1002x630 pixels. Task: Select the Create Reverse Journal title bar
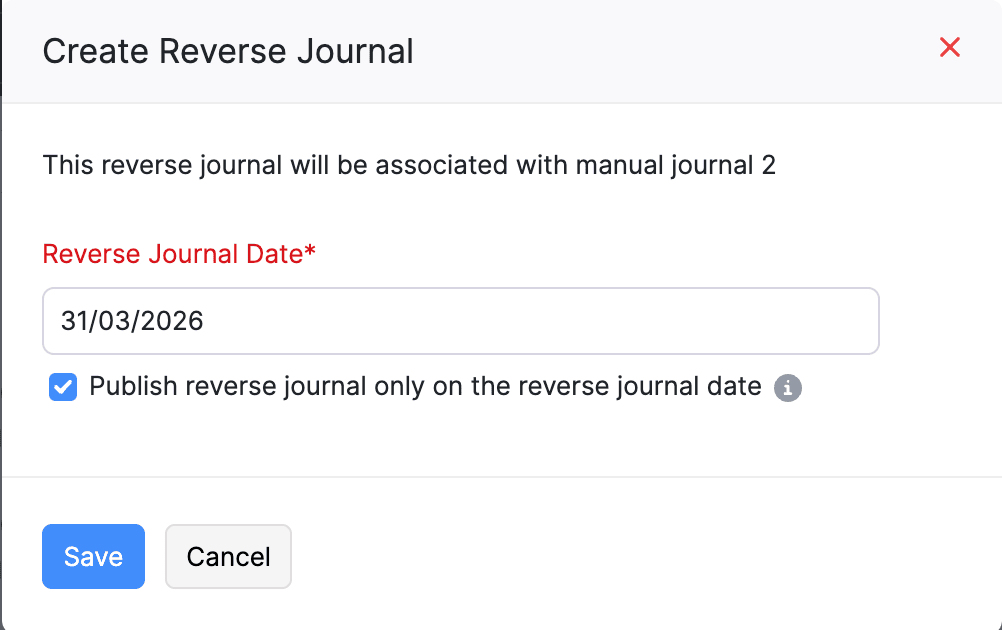click(227, 50)
